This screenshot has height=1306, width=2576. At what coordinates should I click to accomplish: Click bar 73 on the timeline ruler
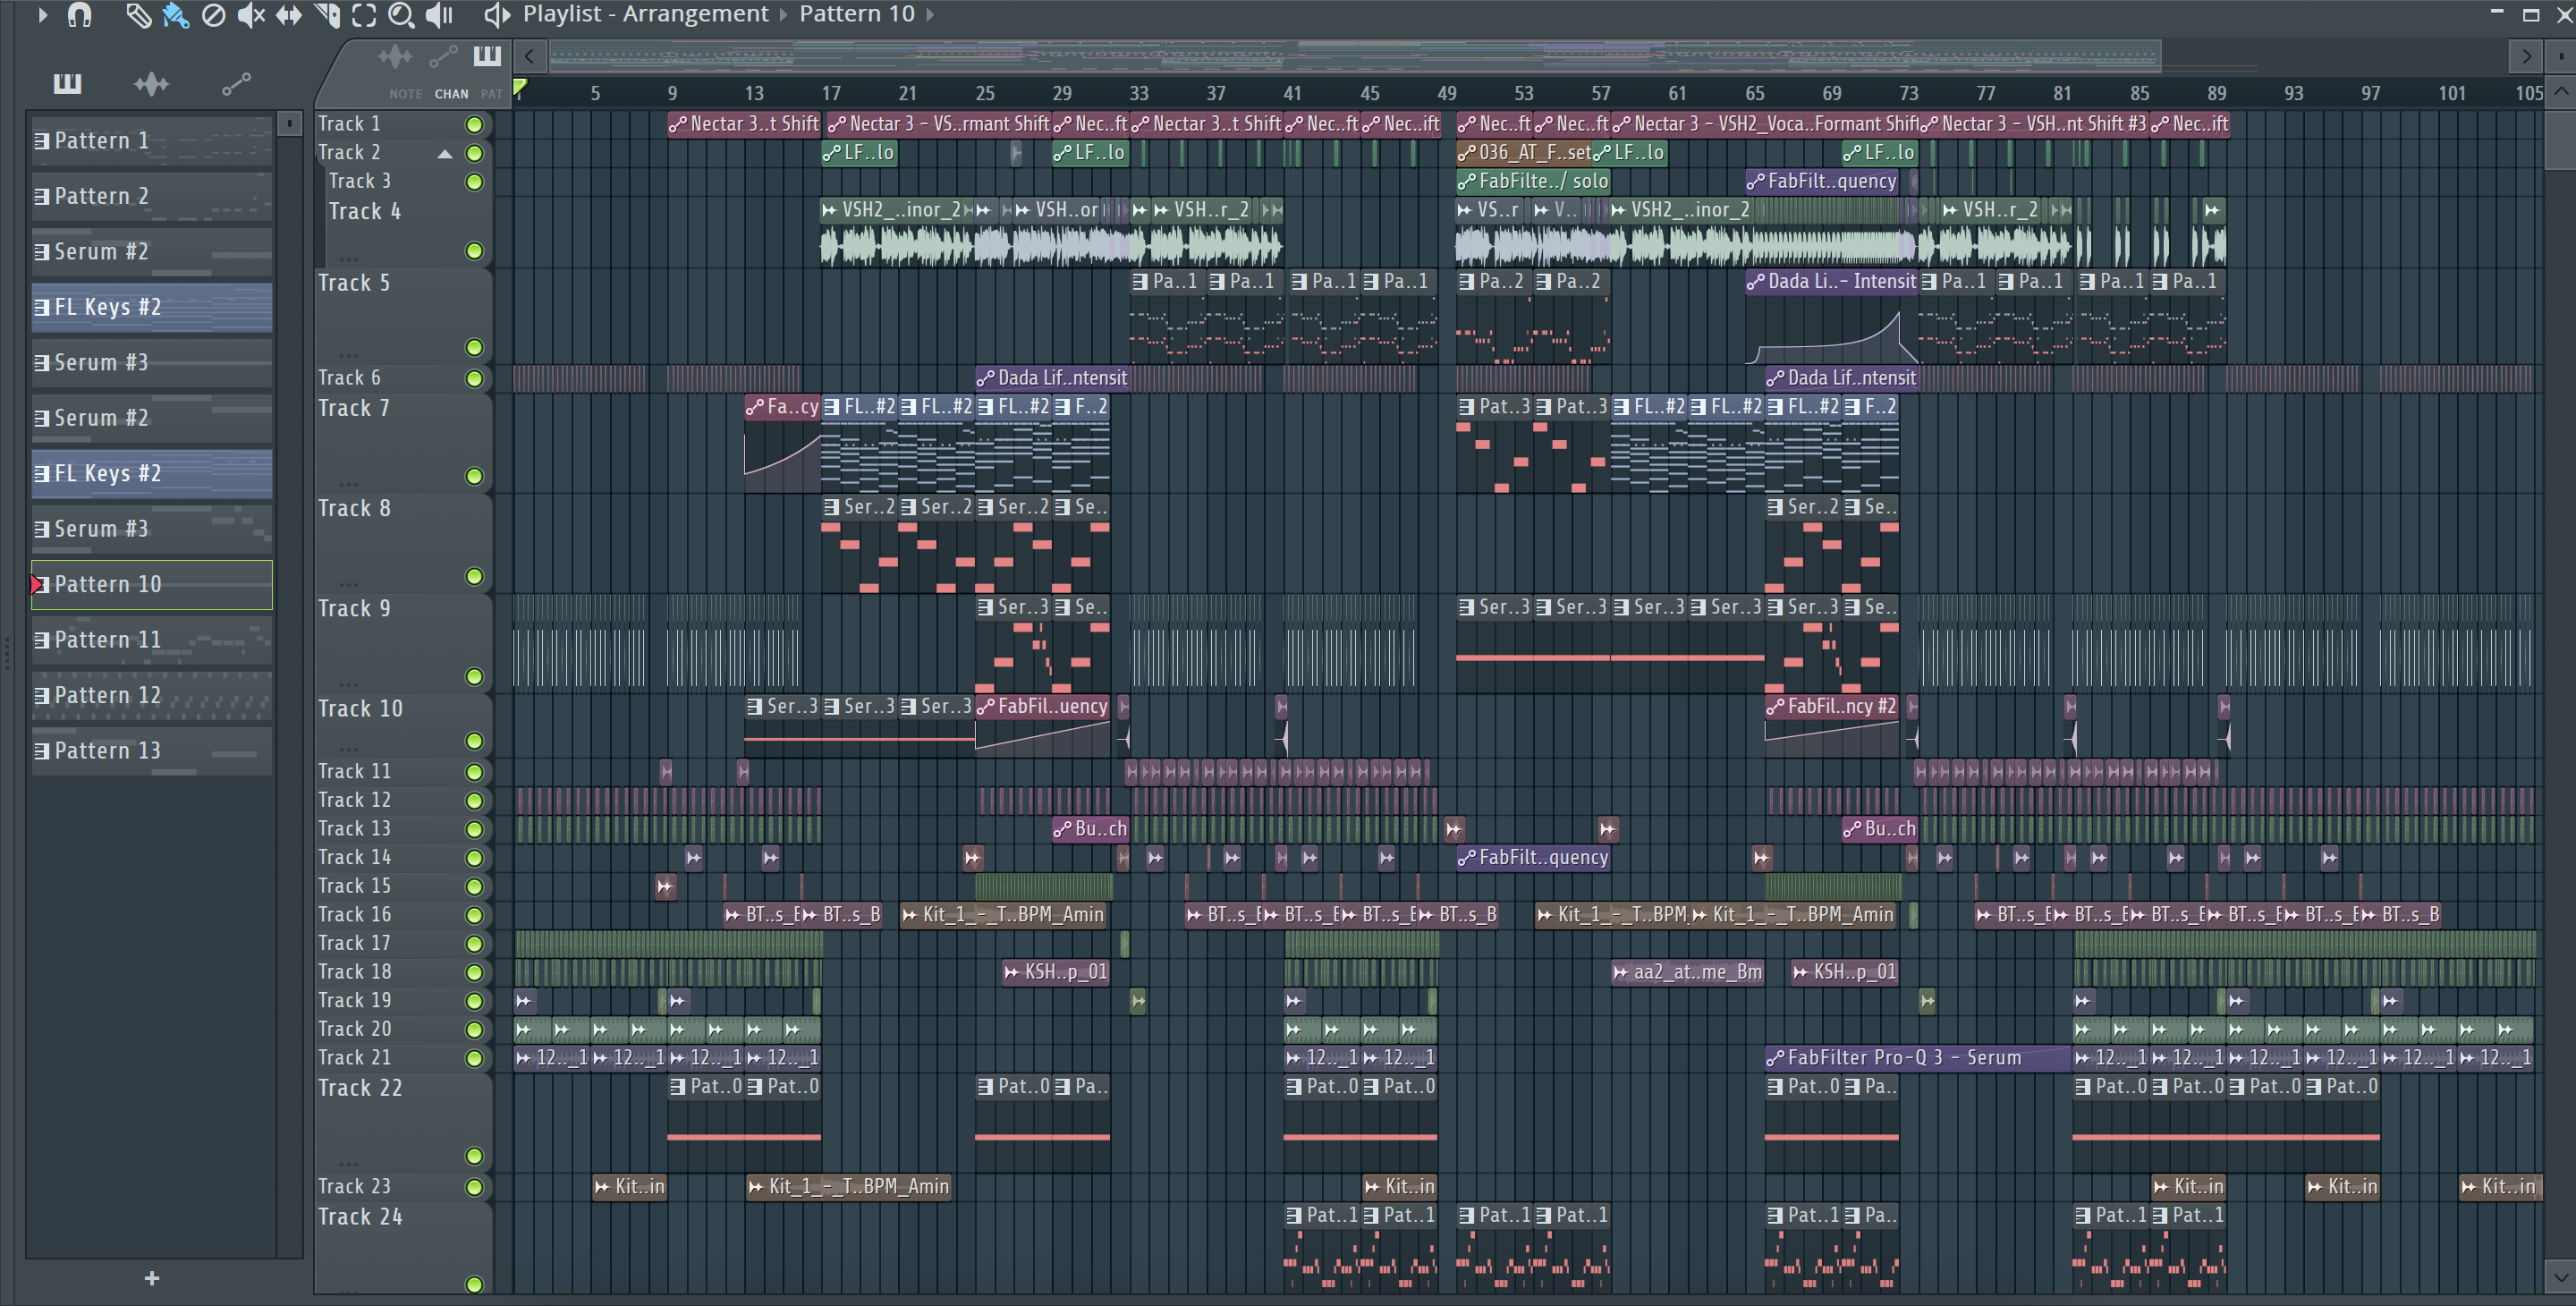point(1909,93)
